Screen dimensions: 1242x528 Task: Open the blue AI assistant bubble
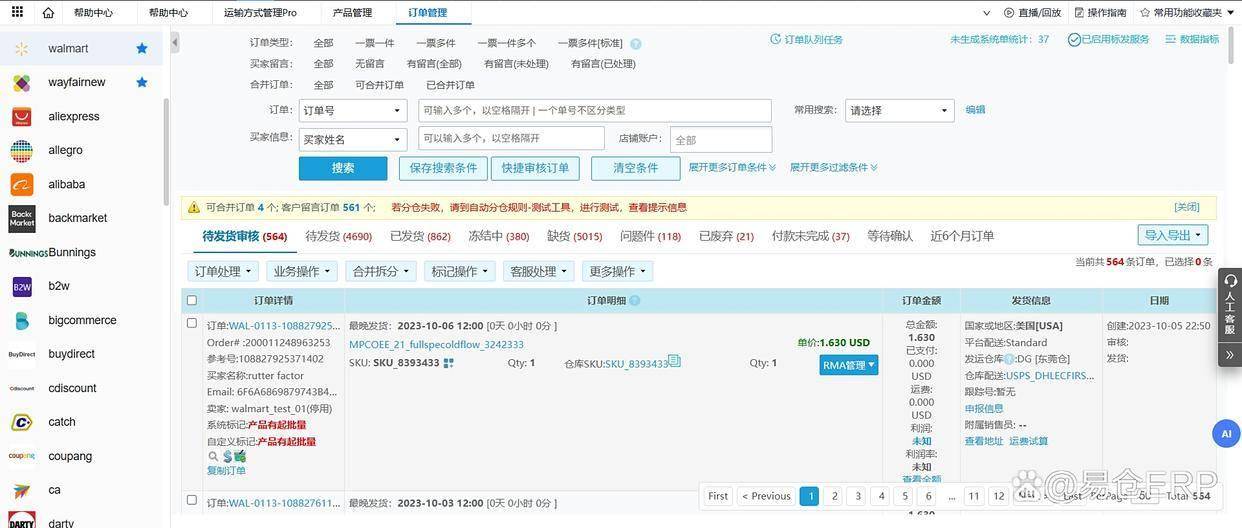pos(1226,433)
